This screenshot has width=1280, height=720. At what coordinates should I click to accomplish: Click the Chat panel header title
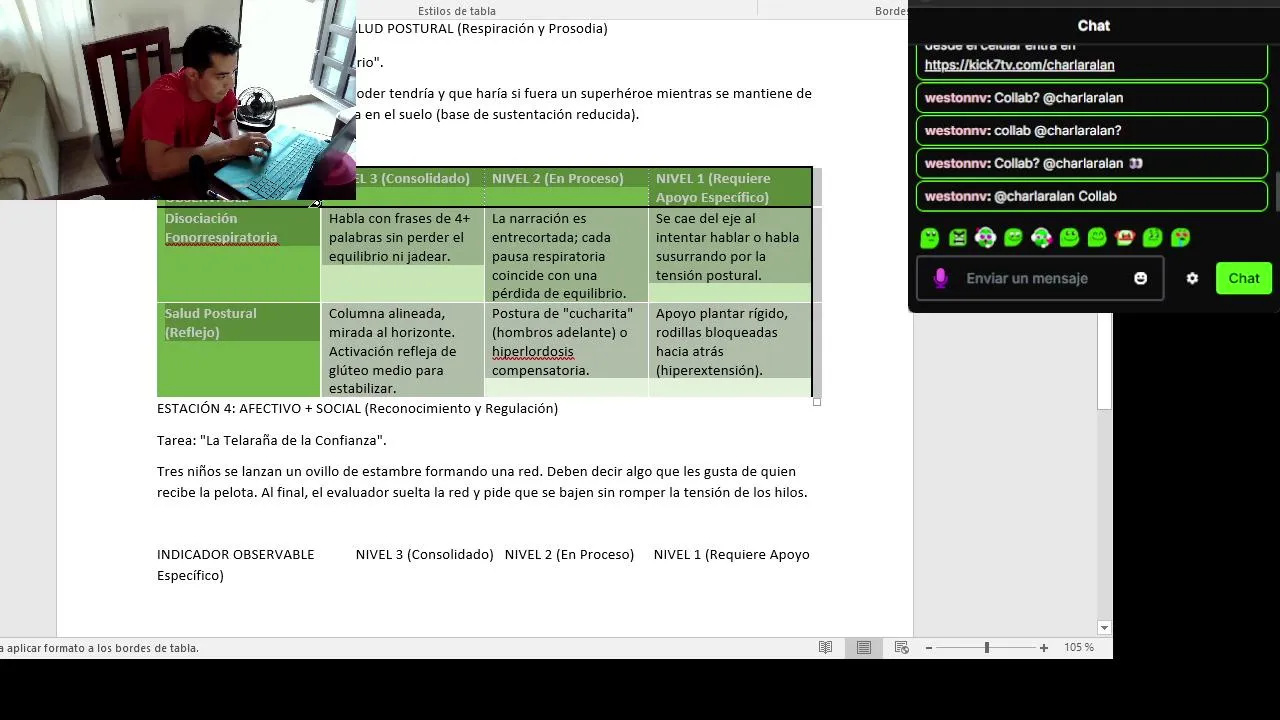tap(1094, 26)
